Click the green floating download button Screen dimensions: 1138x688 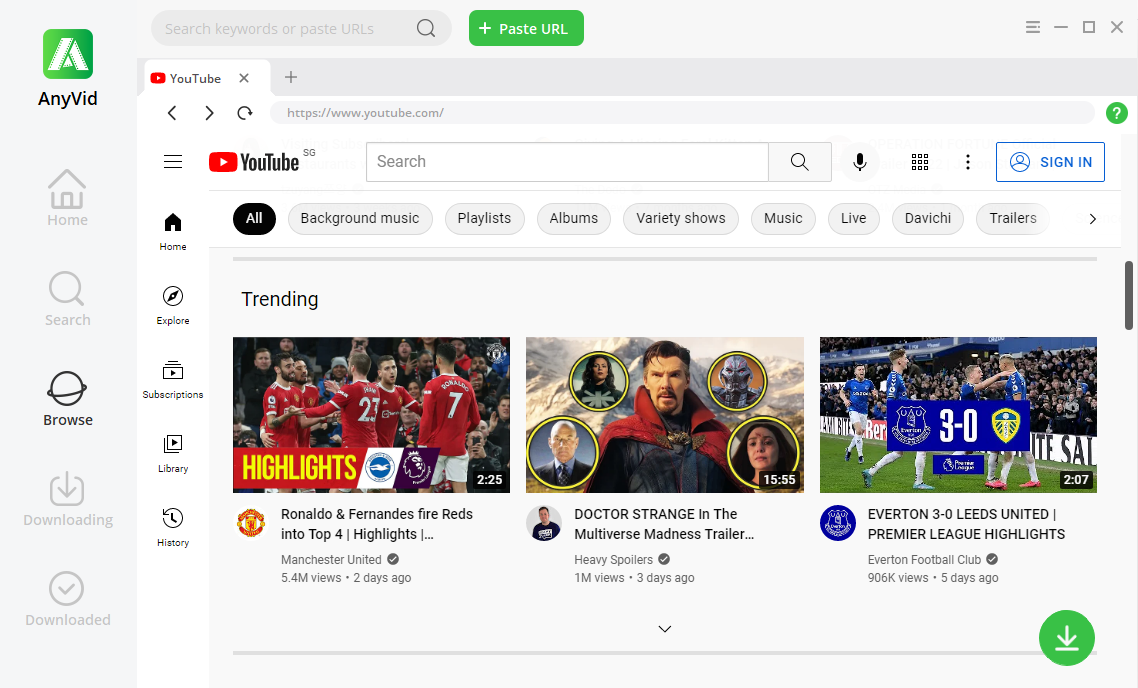point(1066,638)
